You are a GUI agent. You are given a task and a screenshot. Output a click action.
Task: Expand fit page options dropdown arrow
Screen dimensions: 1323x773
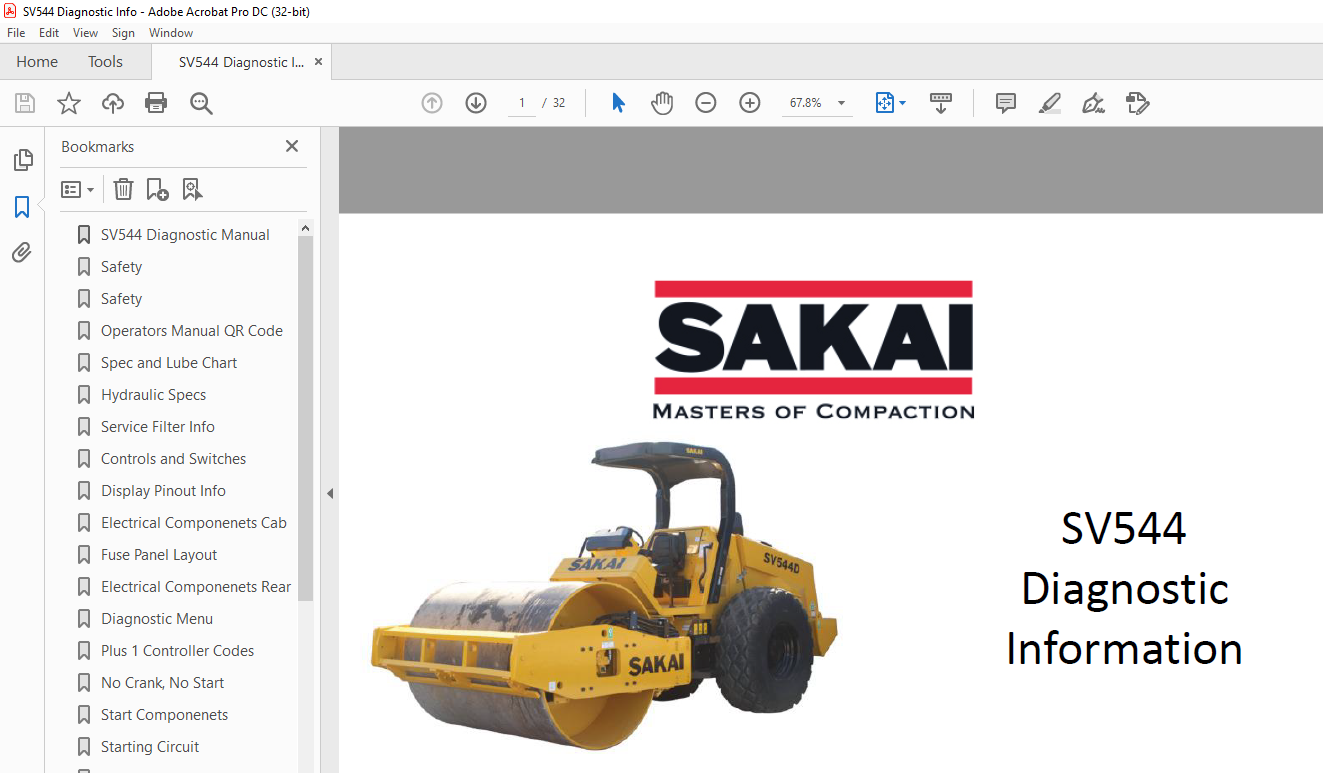[902, 103]
